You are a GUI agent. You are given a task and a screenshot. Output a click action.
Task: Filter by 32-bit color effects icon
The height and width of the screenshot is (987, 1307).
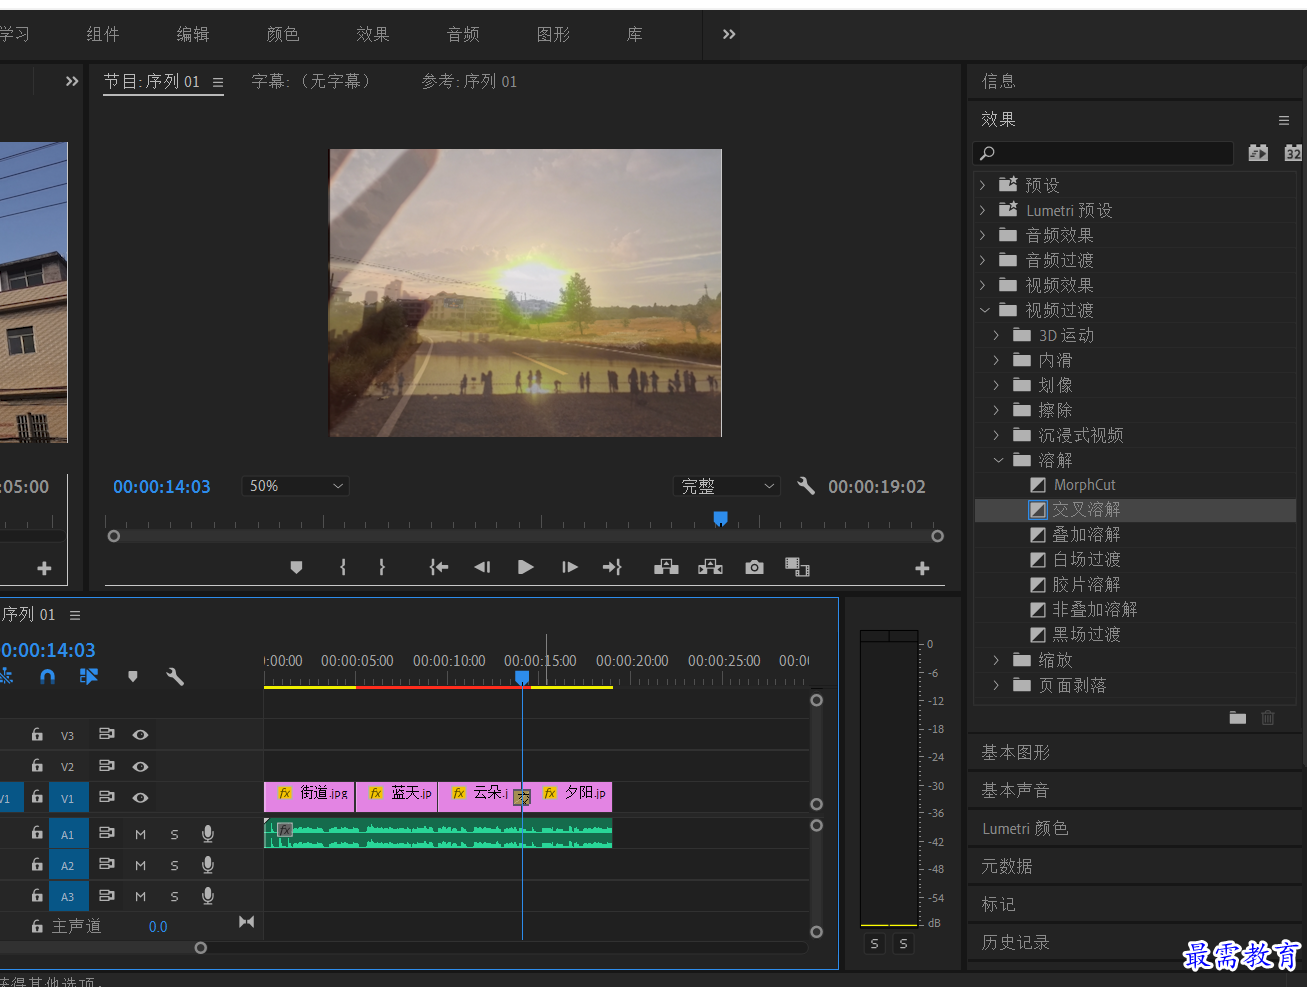tap(1294, 153)
